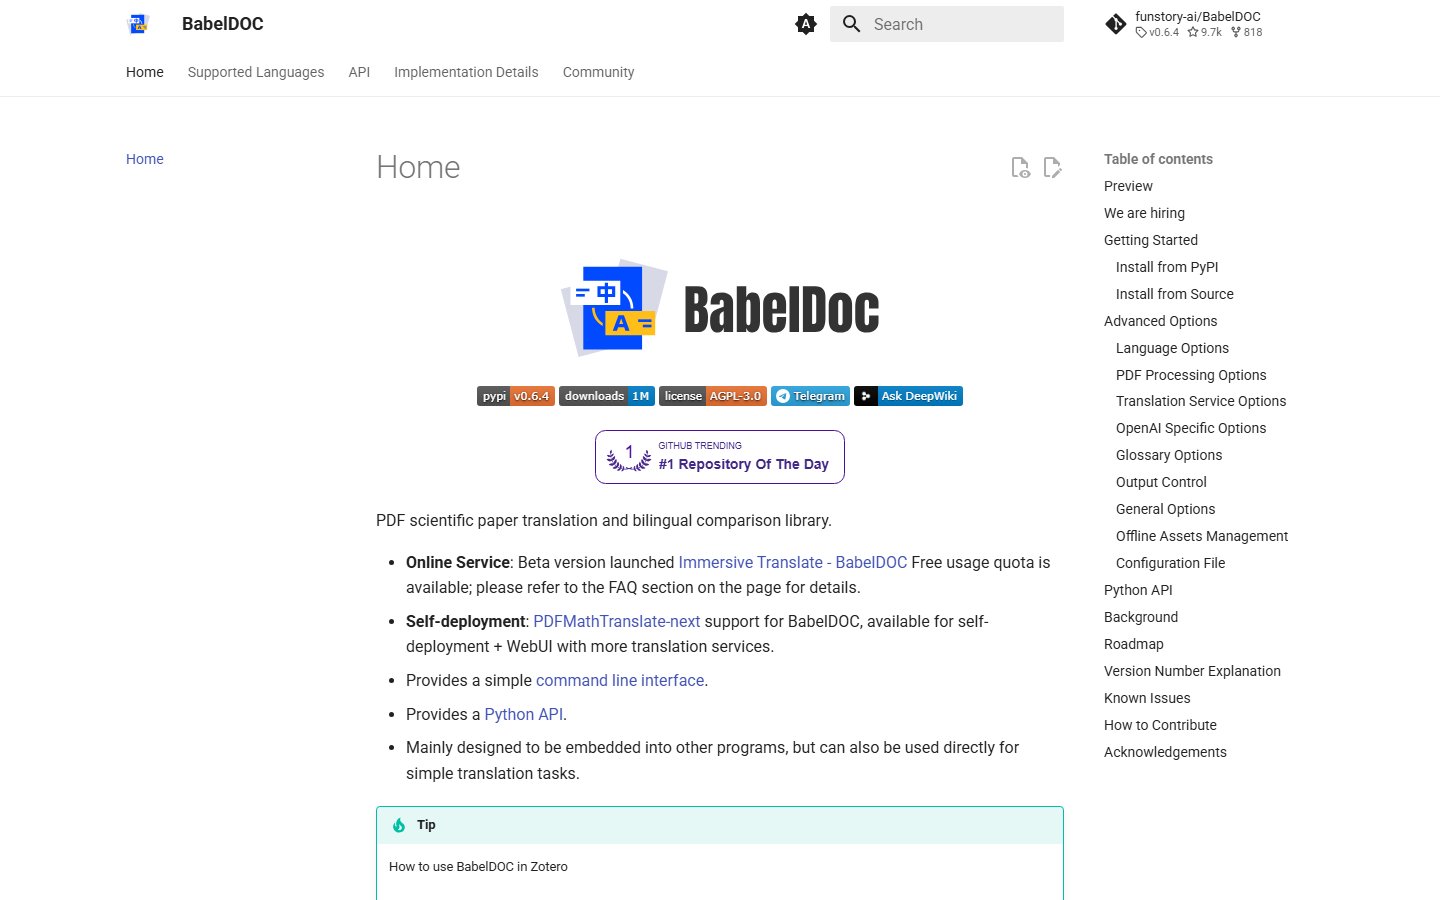
Task: Switch to the API tab
Action: (359, 72)
